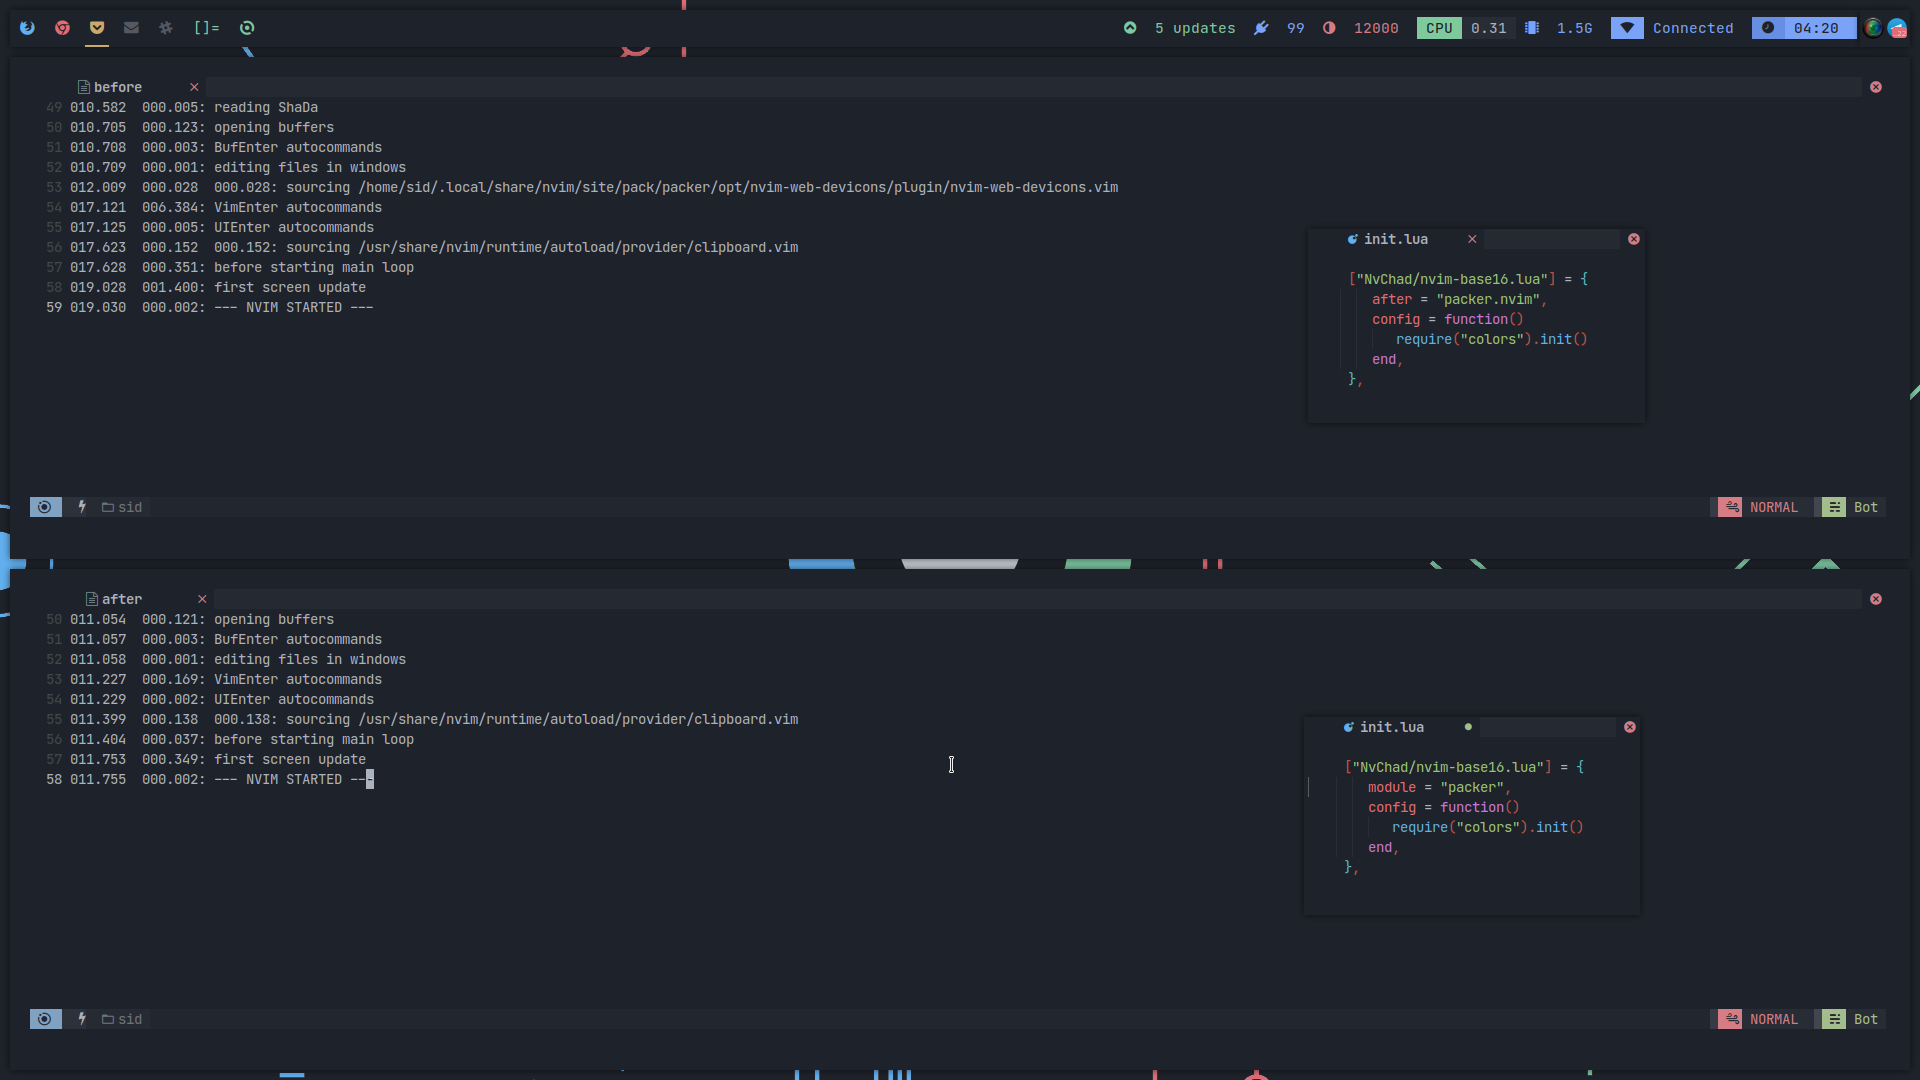Click the pacman ghost icon beside NORMAL
The width and height of the screenshot is (1920, 1080).
[x=1731, y=507]
